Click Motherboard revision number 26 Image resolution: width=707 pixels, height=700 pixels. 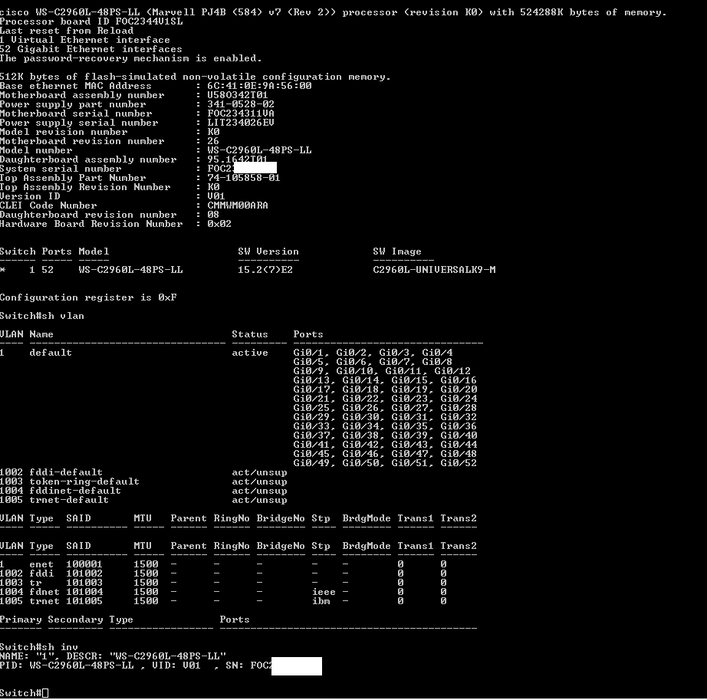(213, 141)
